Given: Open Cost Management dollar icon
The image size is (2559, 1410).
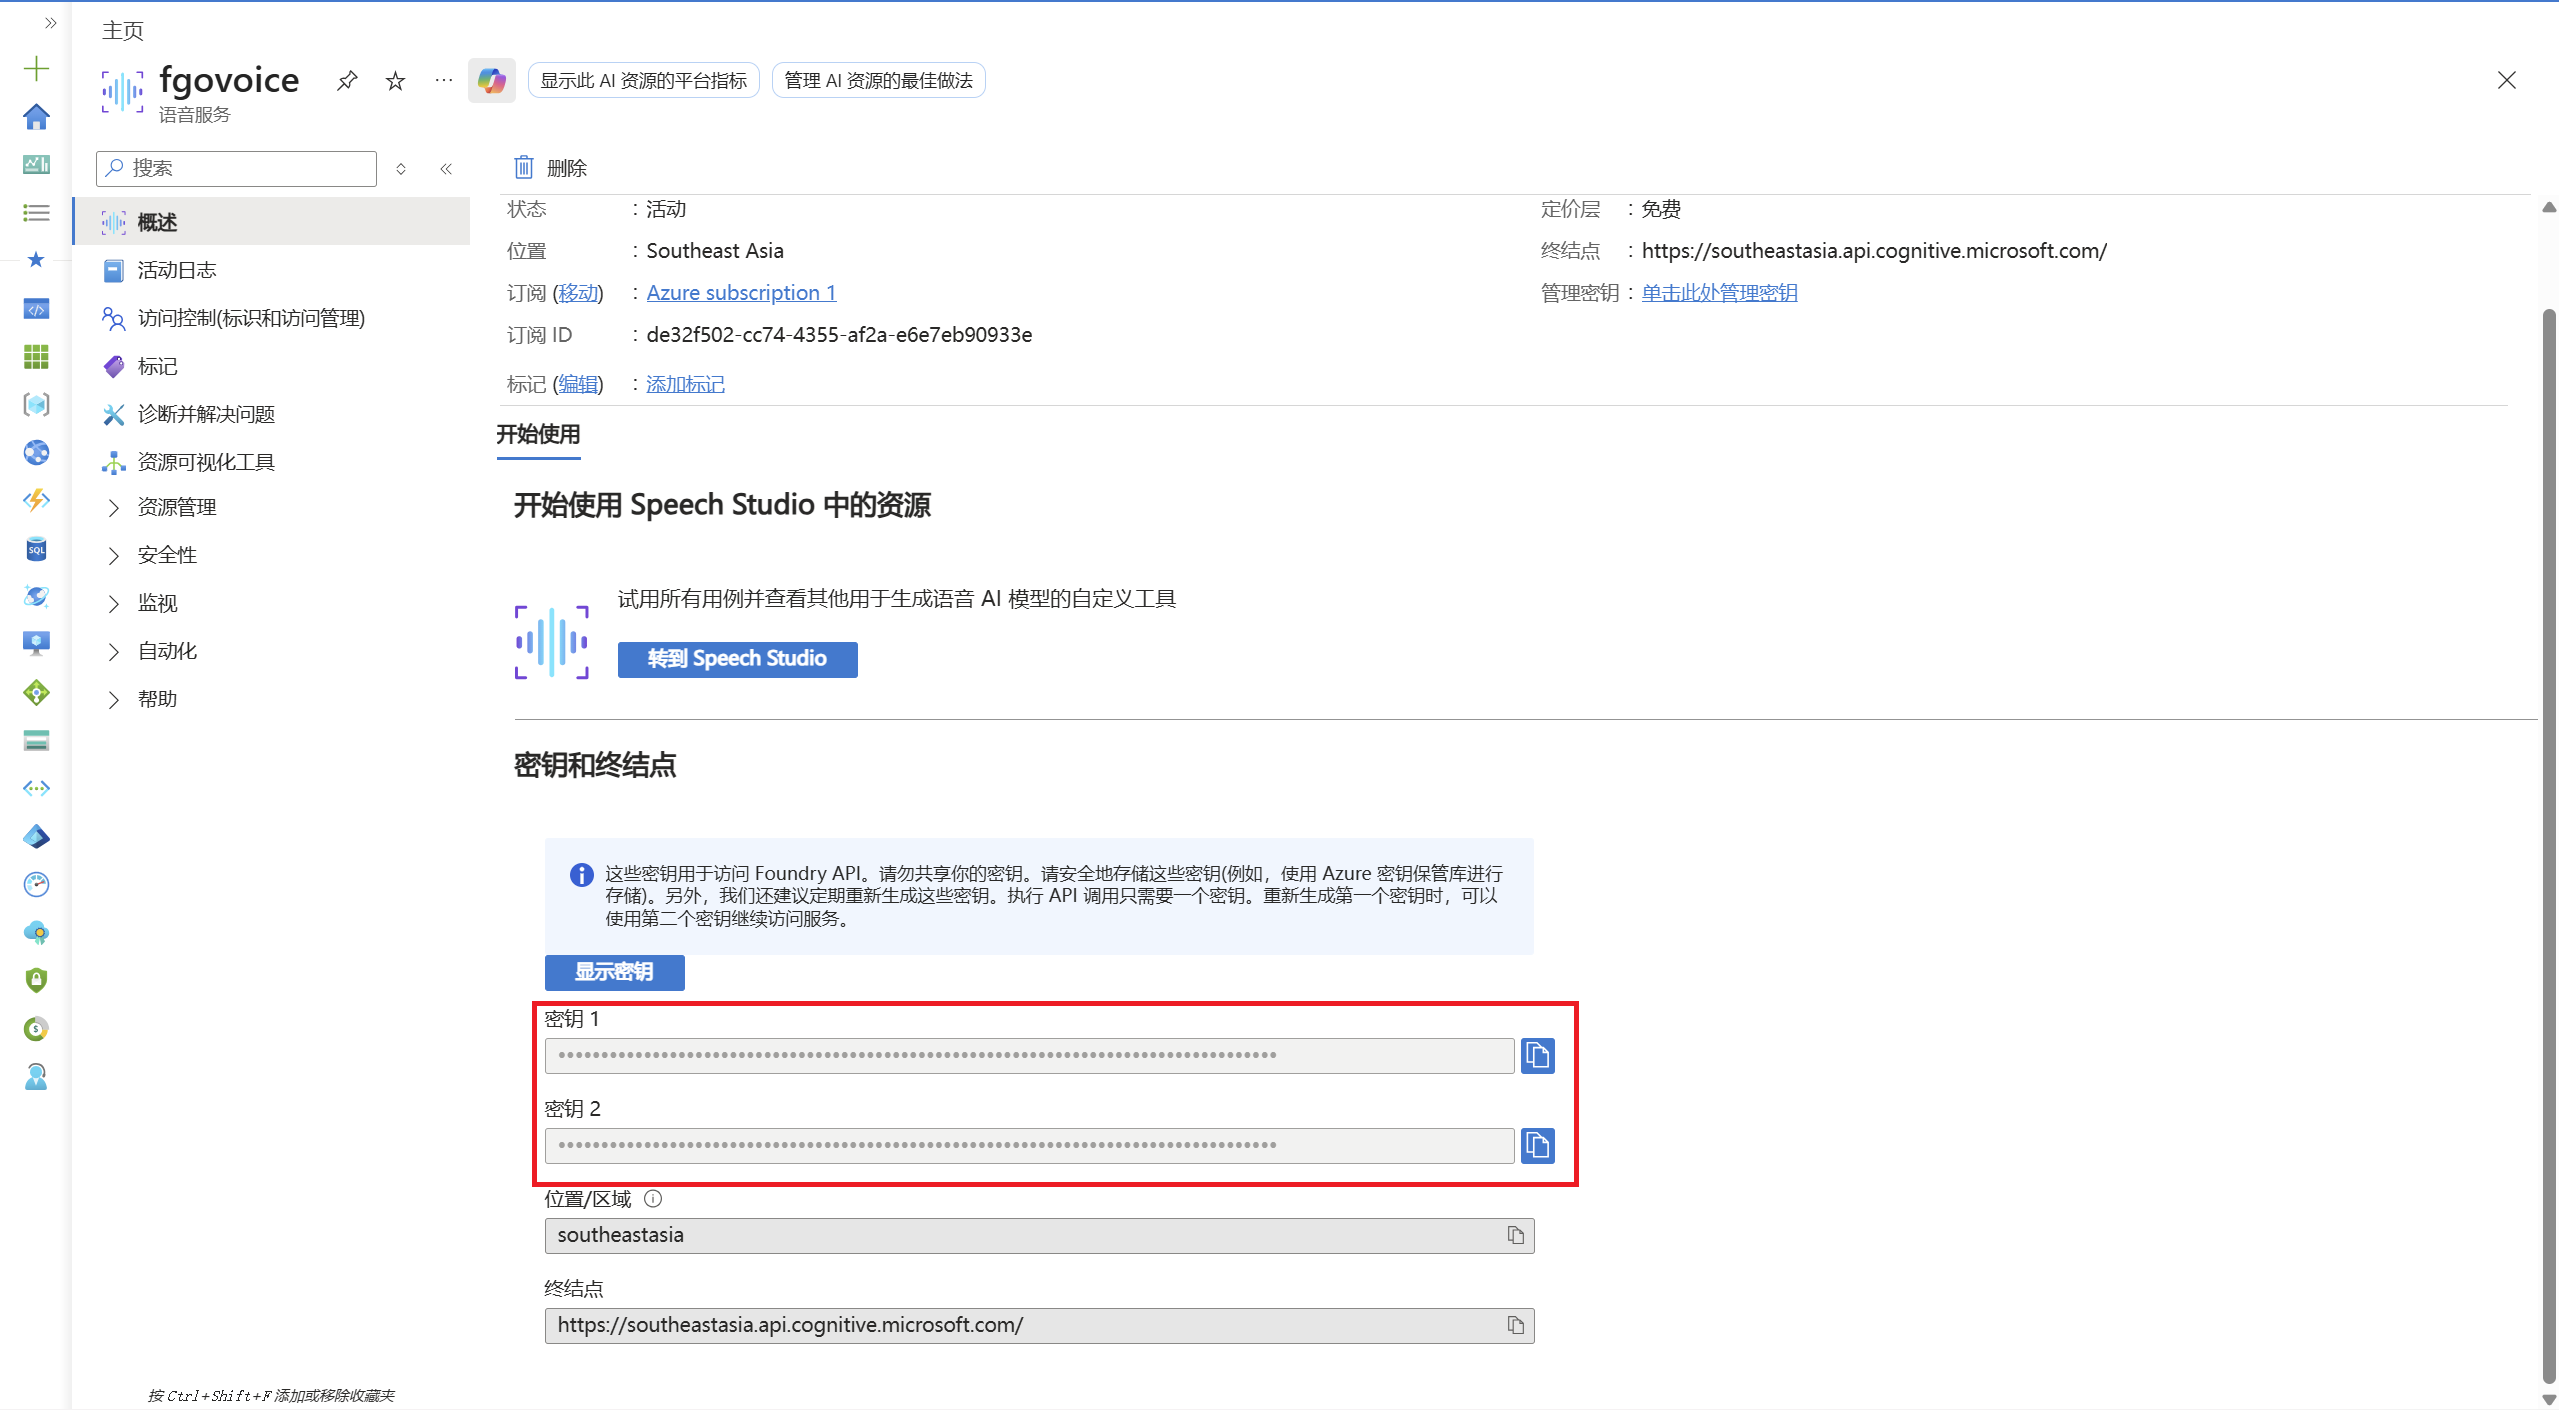Looking at the screenshot, I should (x=36, y=1028).
